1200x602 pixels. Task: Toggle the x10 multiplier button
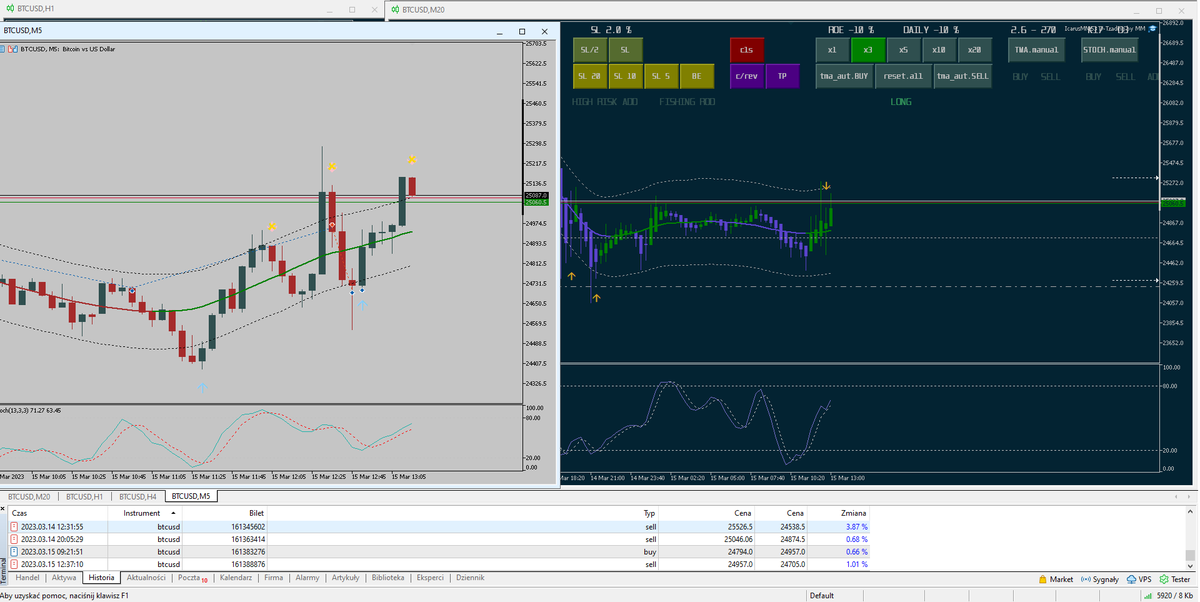click(x=938, y=49)
